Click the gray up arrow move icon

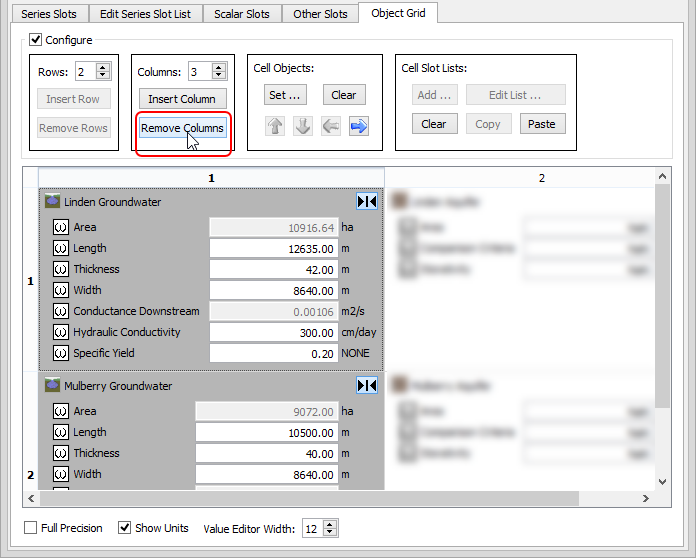275,126
